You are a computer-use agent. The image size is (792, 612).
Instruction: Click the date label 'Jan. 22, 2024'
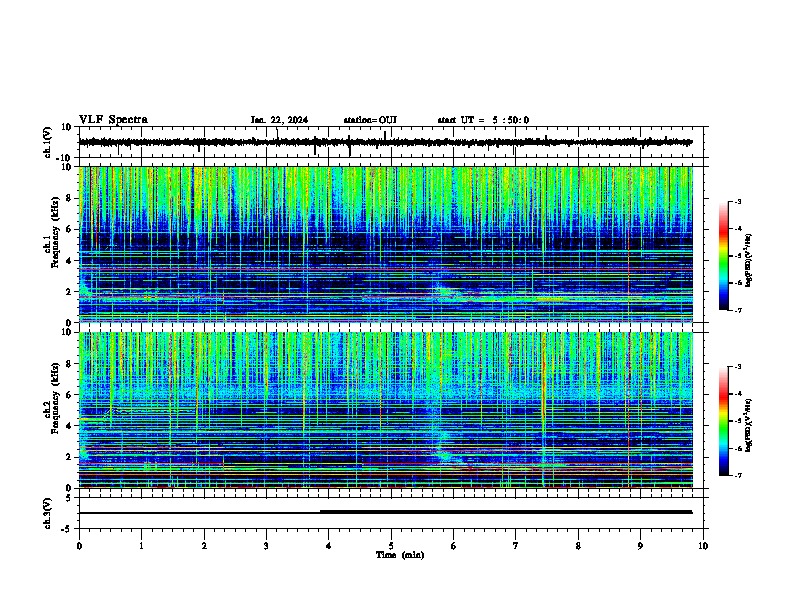point(279,120)
